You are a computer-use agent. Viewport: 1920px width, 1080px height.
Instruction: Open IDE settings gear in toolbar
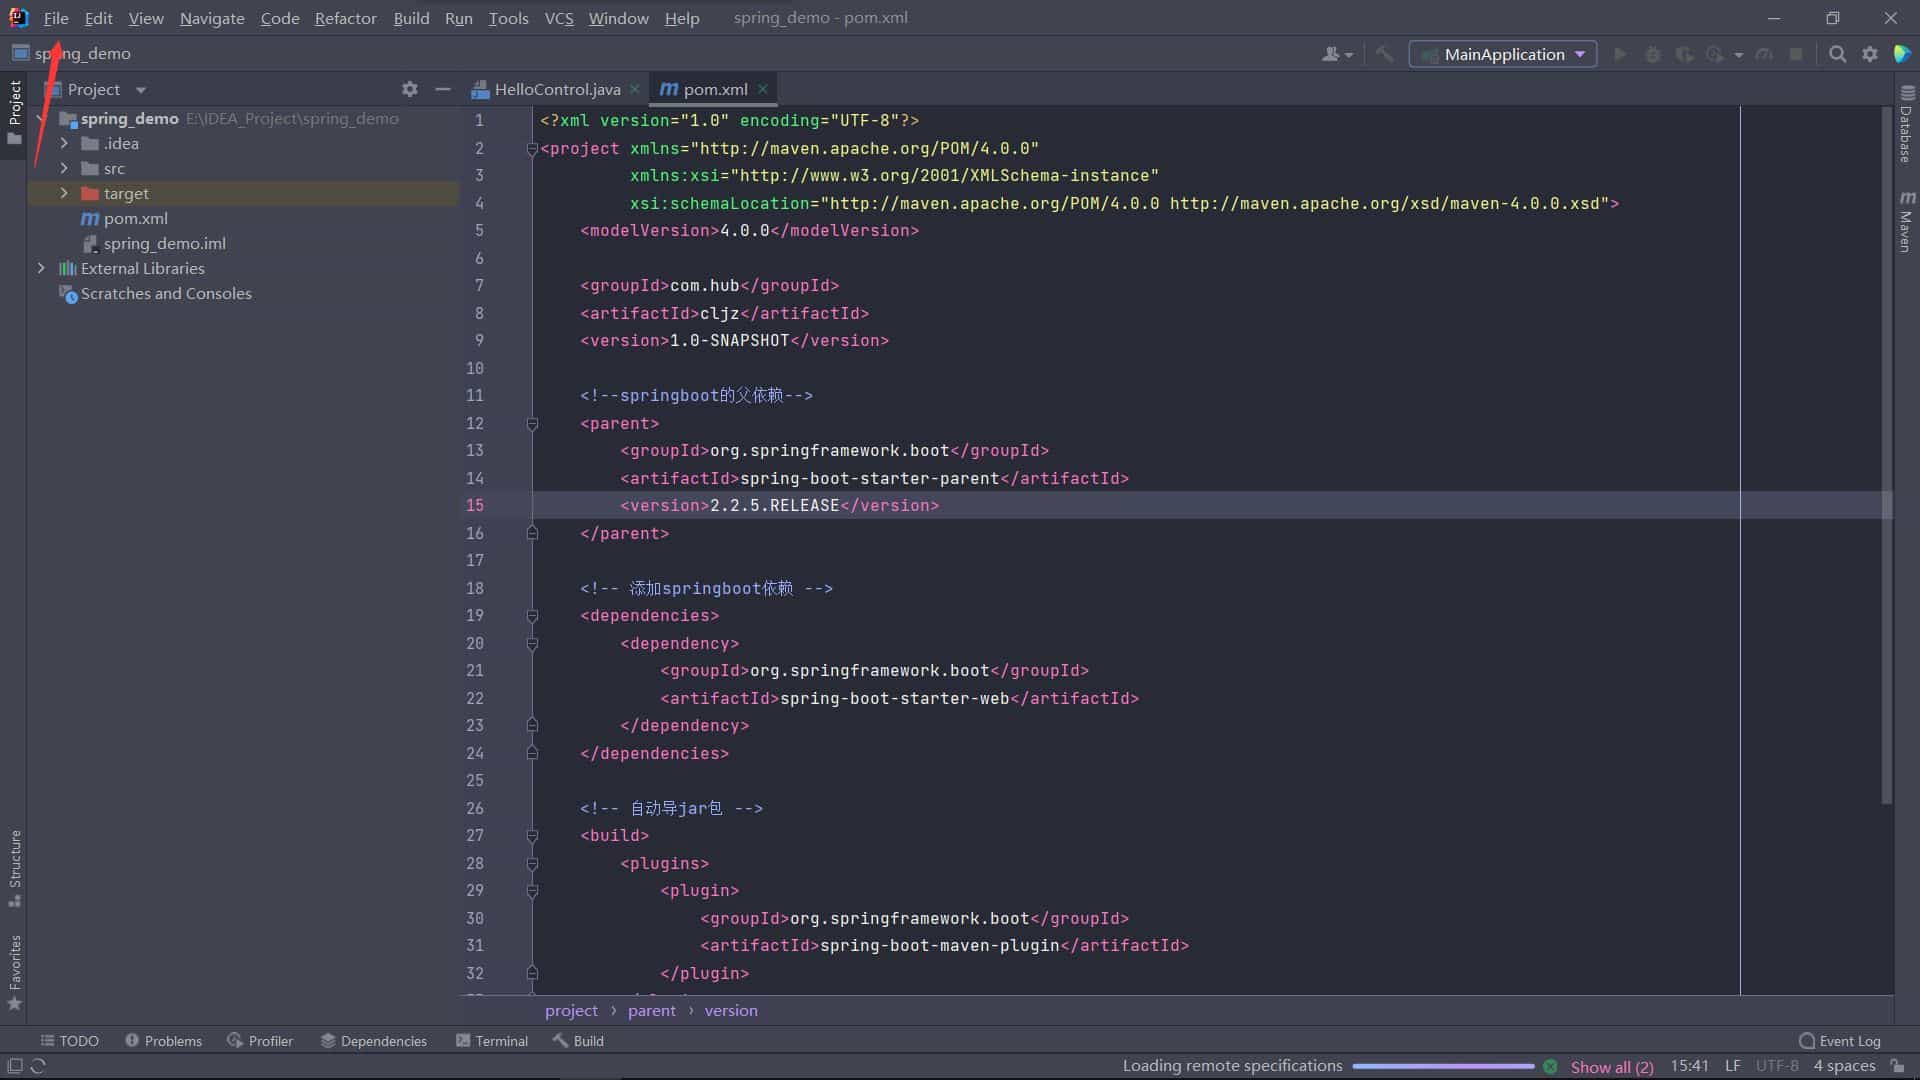pos(1869,54)
